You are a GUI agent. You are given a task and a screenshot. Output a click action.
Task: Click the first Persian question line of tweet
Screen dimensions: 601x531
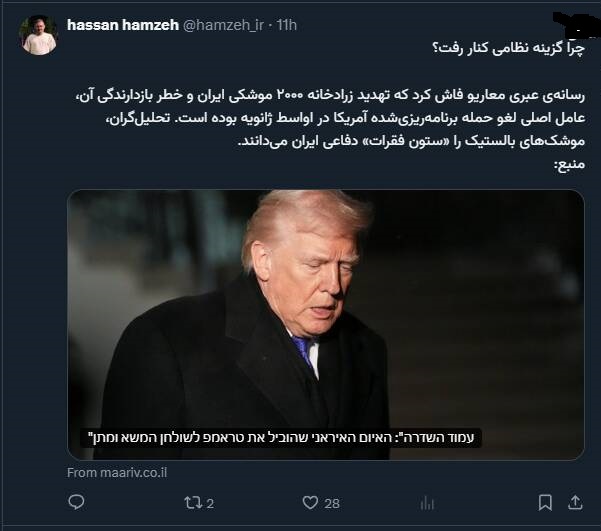pyautogui.click(x=508, y=49)
